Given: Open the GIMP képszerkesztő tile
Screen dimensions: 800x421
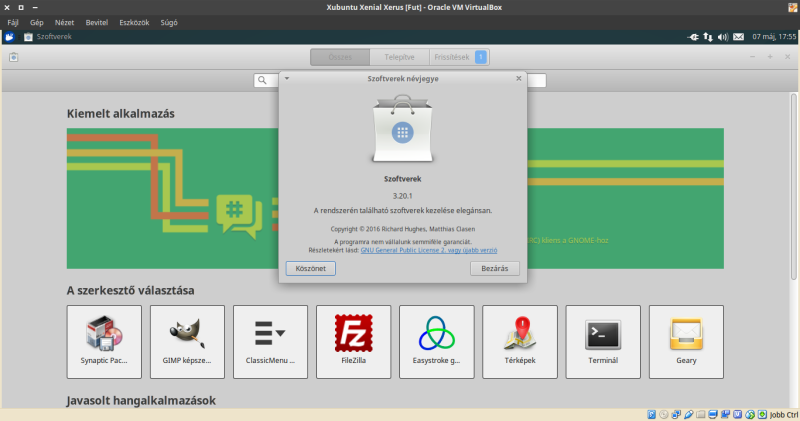Looking at the screenshot, I should point(187,342).
